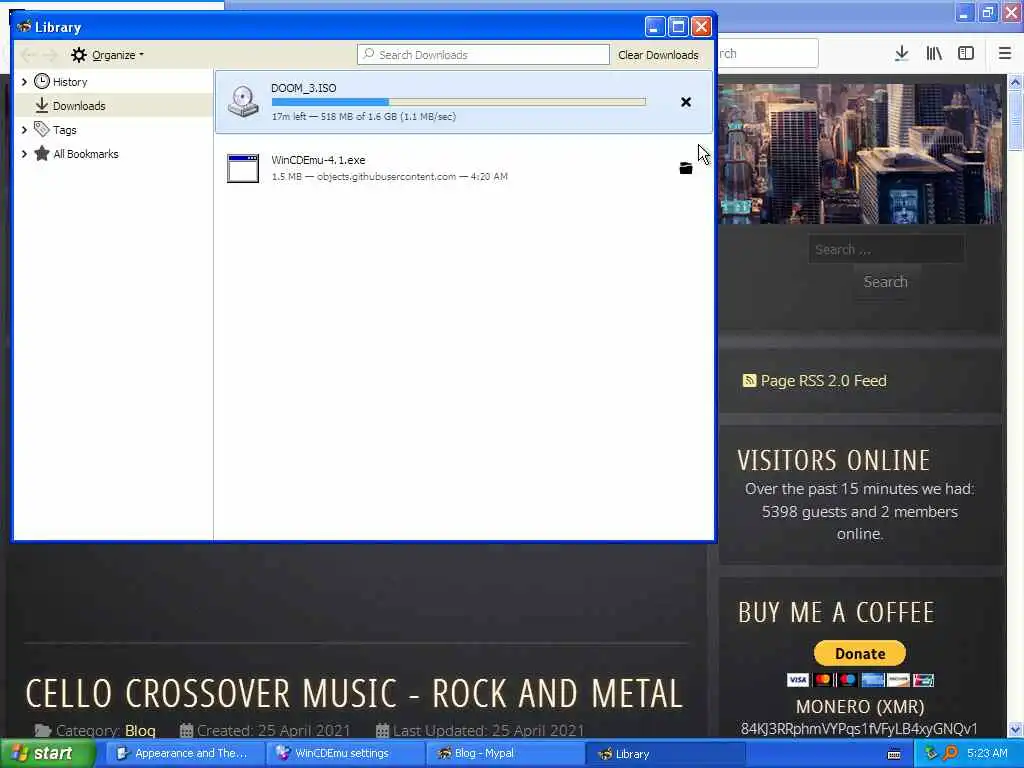This screenshot has height=768, width=1024.
Task: Cancel the DOOM_3.ISO download
Action: point(686,102)
